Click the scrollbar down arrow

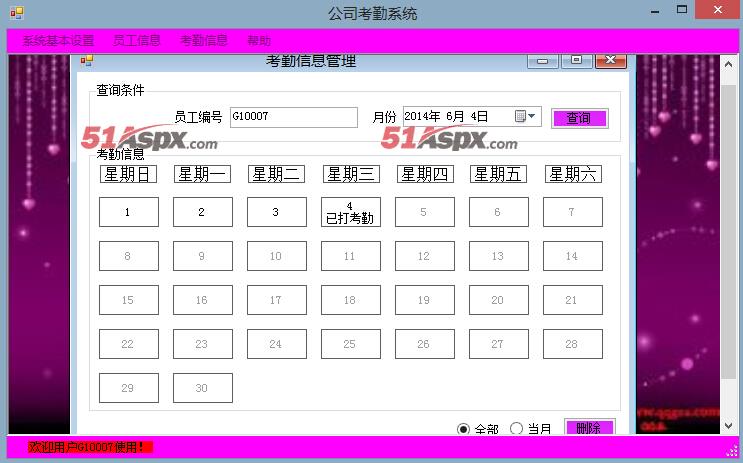click(x=728, y=426)
